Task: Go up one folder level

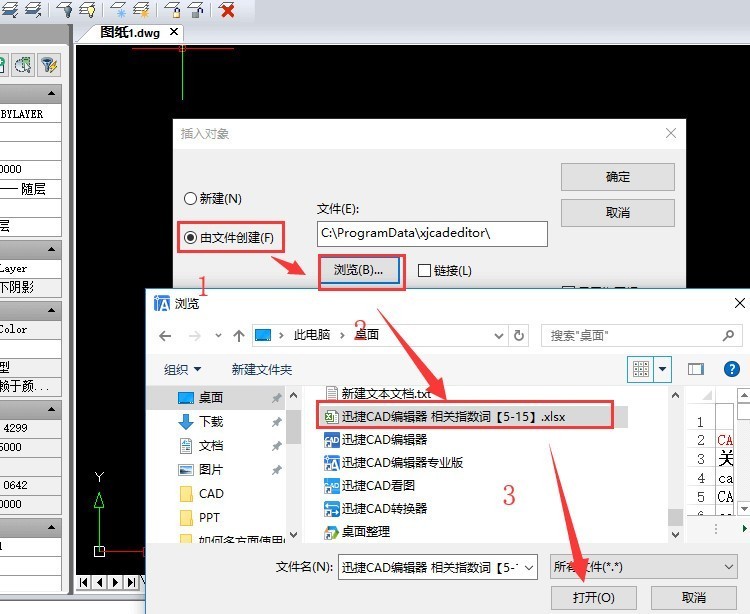Action: pos(239,336)
